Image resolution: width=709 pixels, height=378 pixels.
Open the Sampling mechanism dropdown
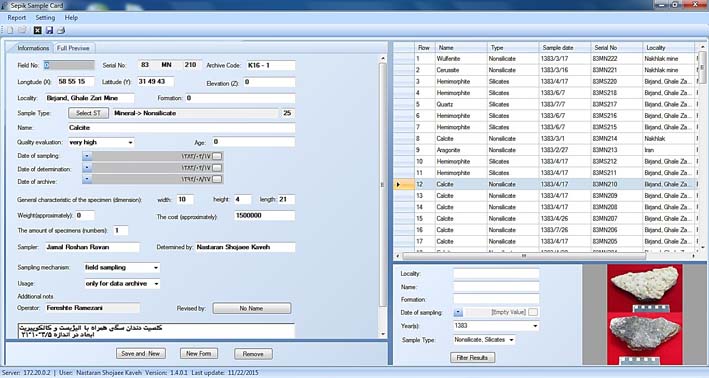click(156, 268)
